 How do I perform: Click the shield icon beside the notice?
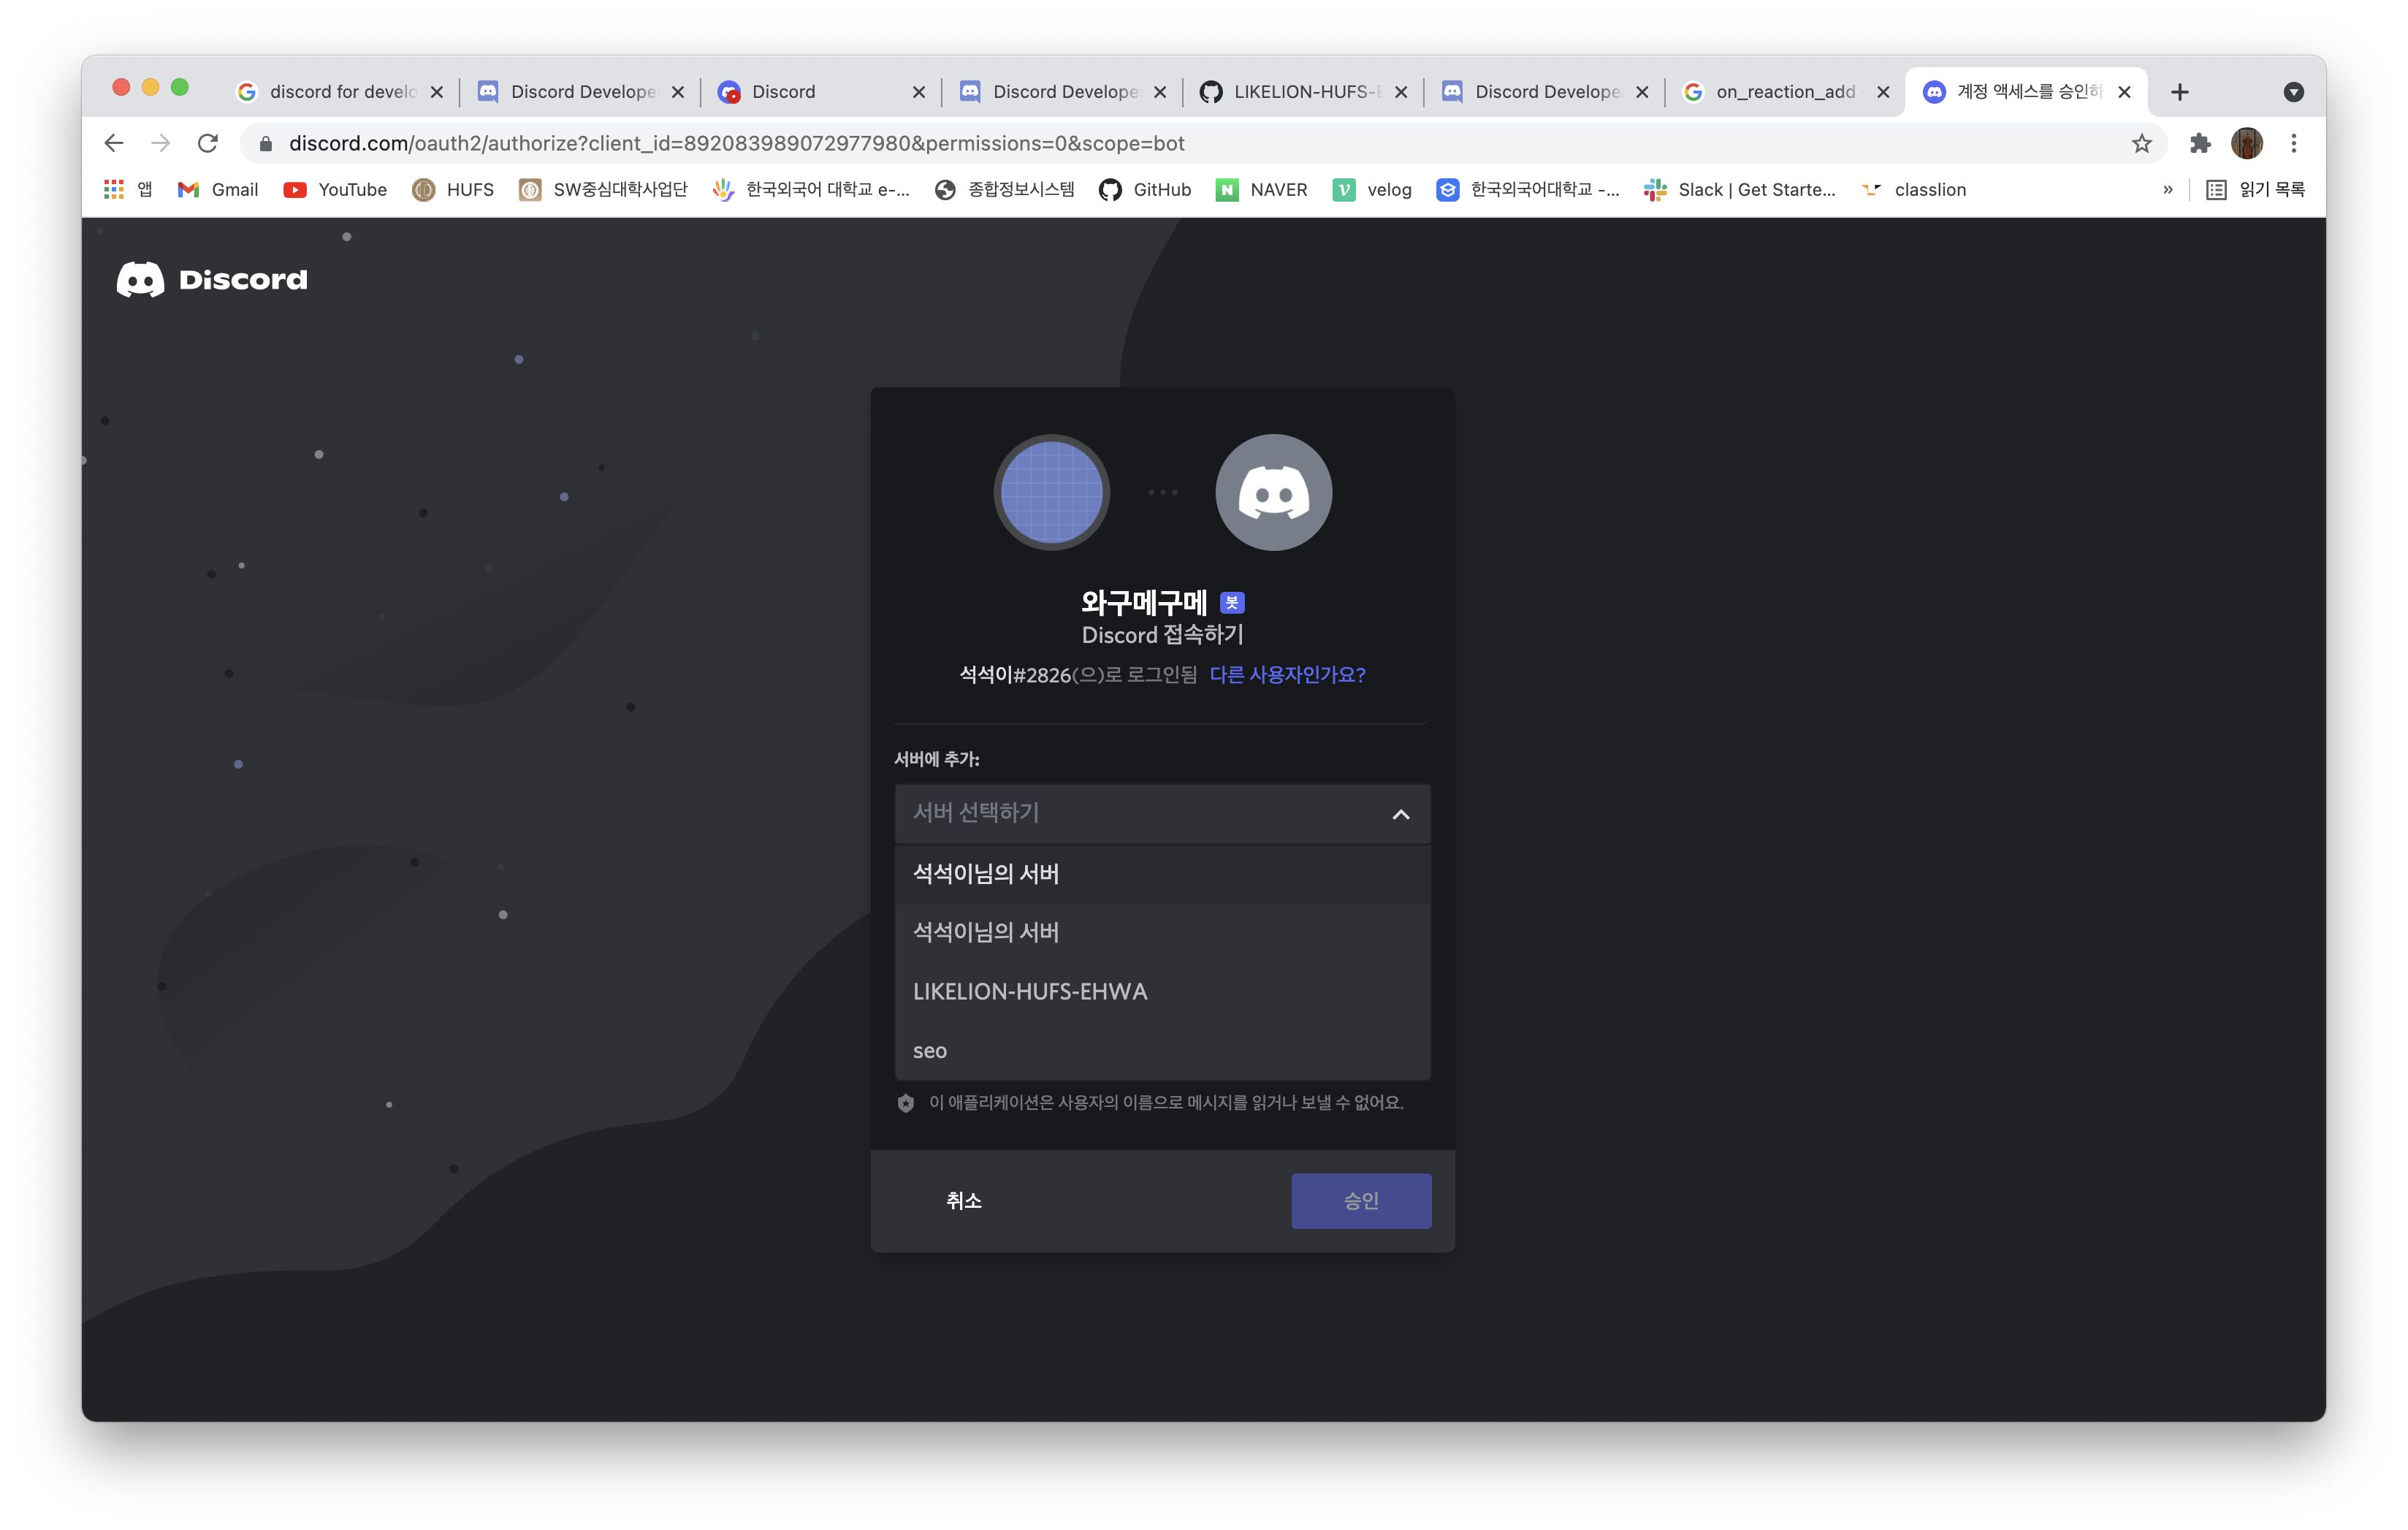click(x=906, y=1103)
